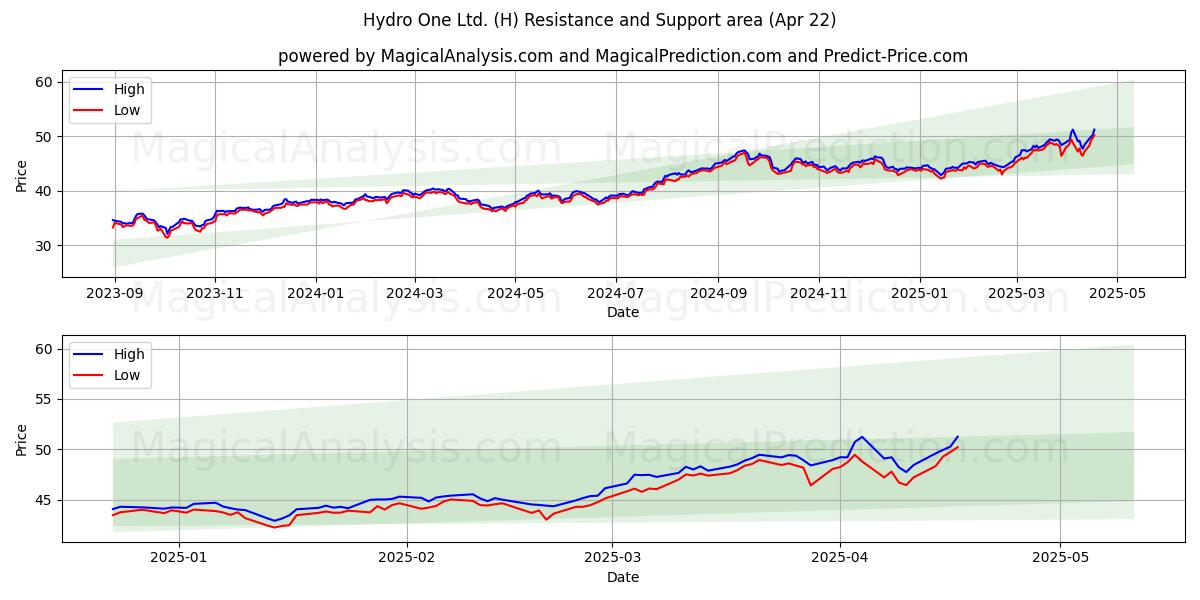Viewport: 1200px width, 600px height.
Task: Click the '2024-07' x-axis label
Action: click(615, 294)
